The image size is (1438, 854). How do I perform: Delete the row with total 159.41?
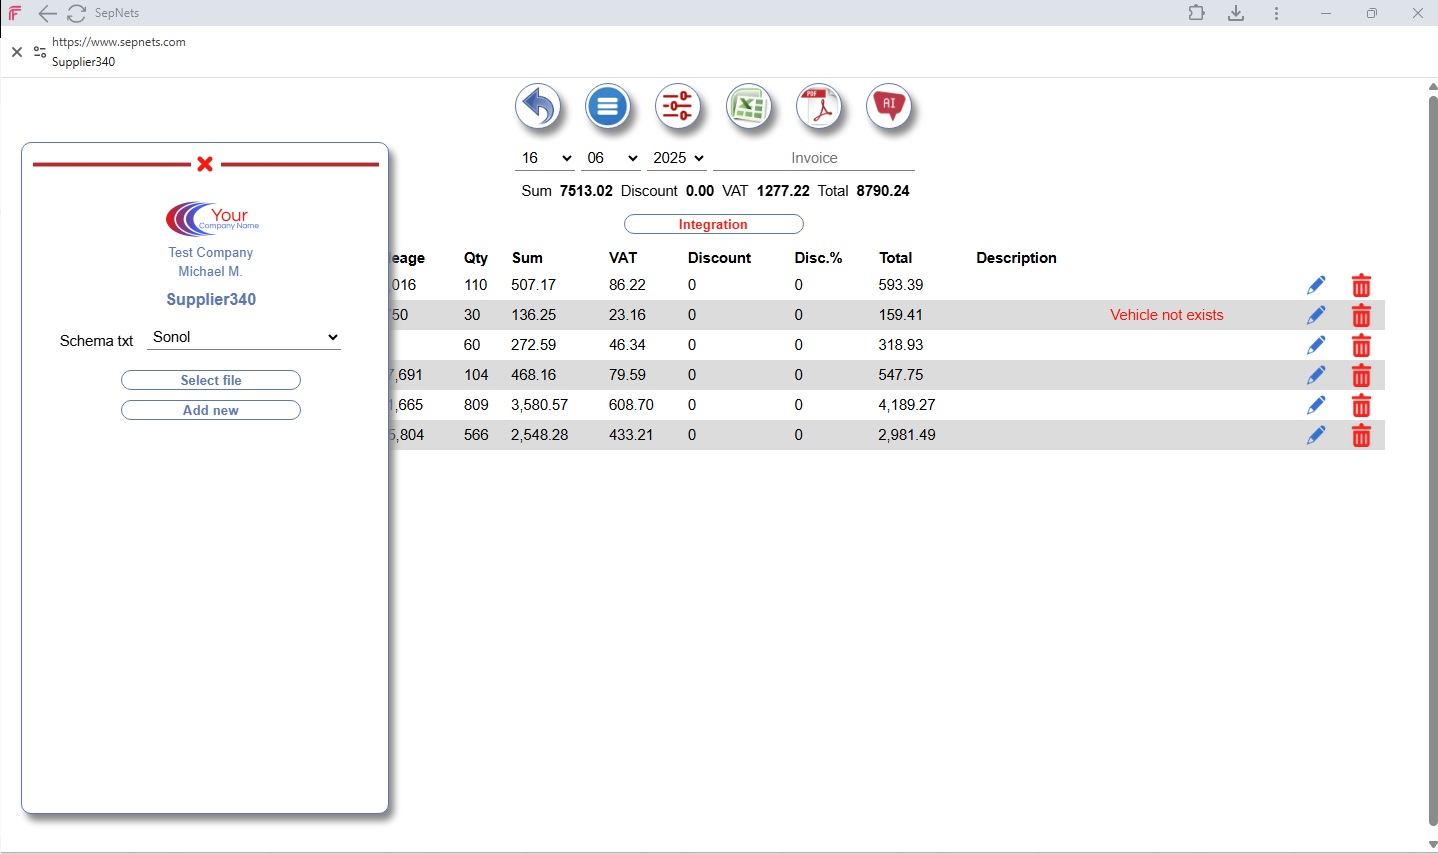point(1361,316)
